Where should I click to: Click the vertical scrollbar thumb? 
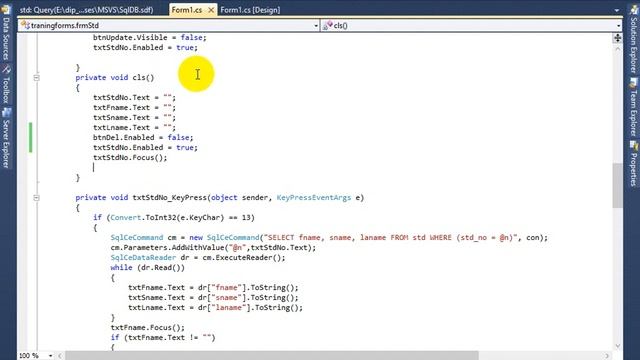(x=618, y=186)
